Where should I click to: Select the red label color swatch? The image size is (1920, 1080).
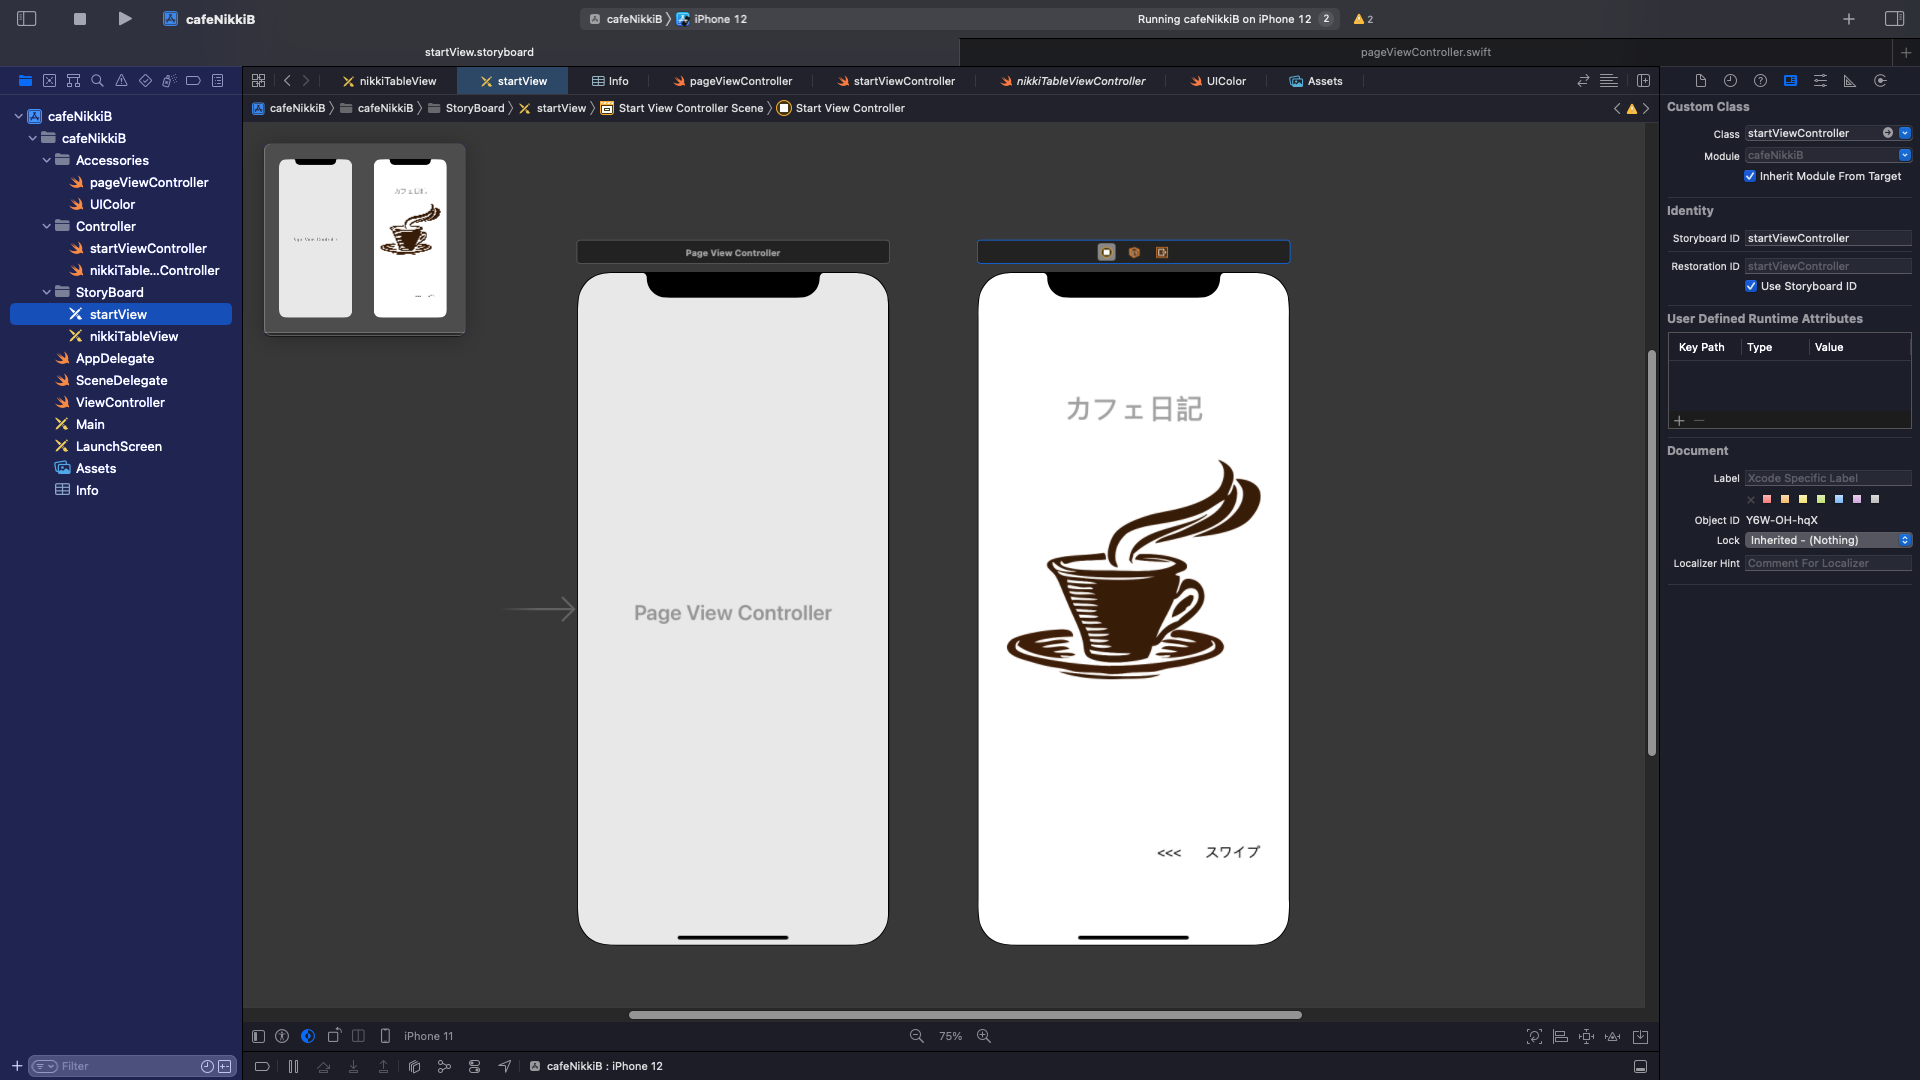click(x=1767, y=499)
